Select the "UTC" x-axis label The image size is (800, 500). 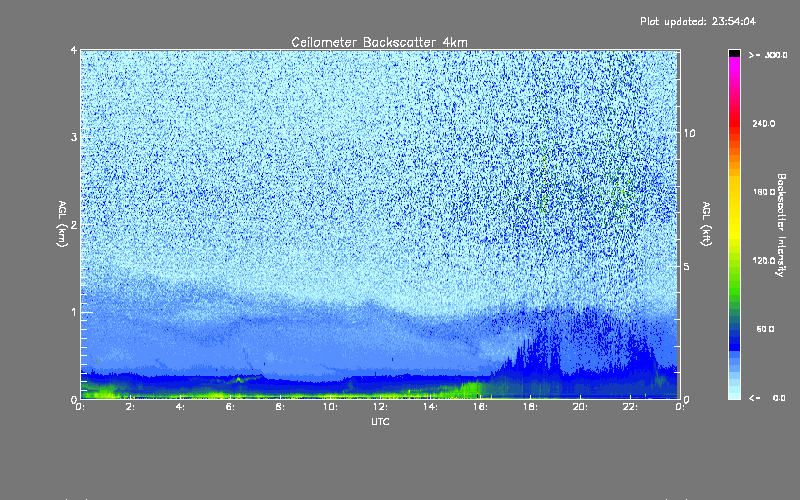point(380,421)
